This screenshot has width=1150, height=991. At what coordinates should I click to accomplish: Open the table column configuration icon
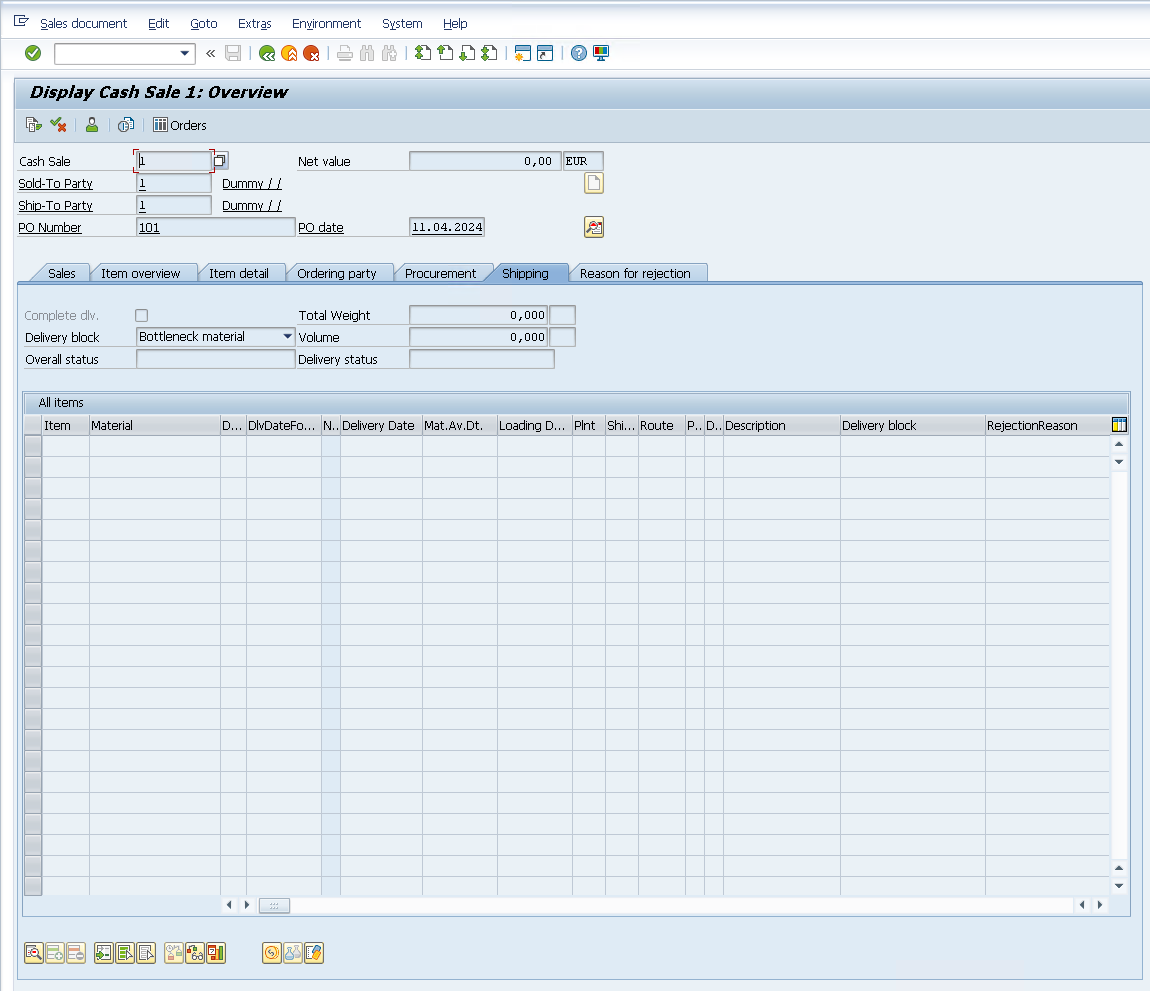point(1119,425)
